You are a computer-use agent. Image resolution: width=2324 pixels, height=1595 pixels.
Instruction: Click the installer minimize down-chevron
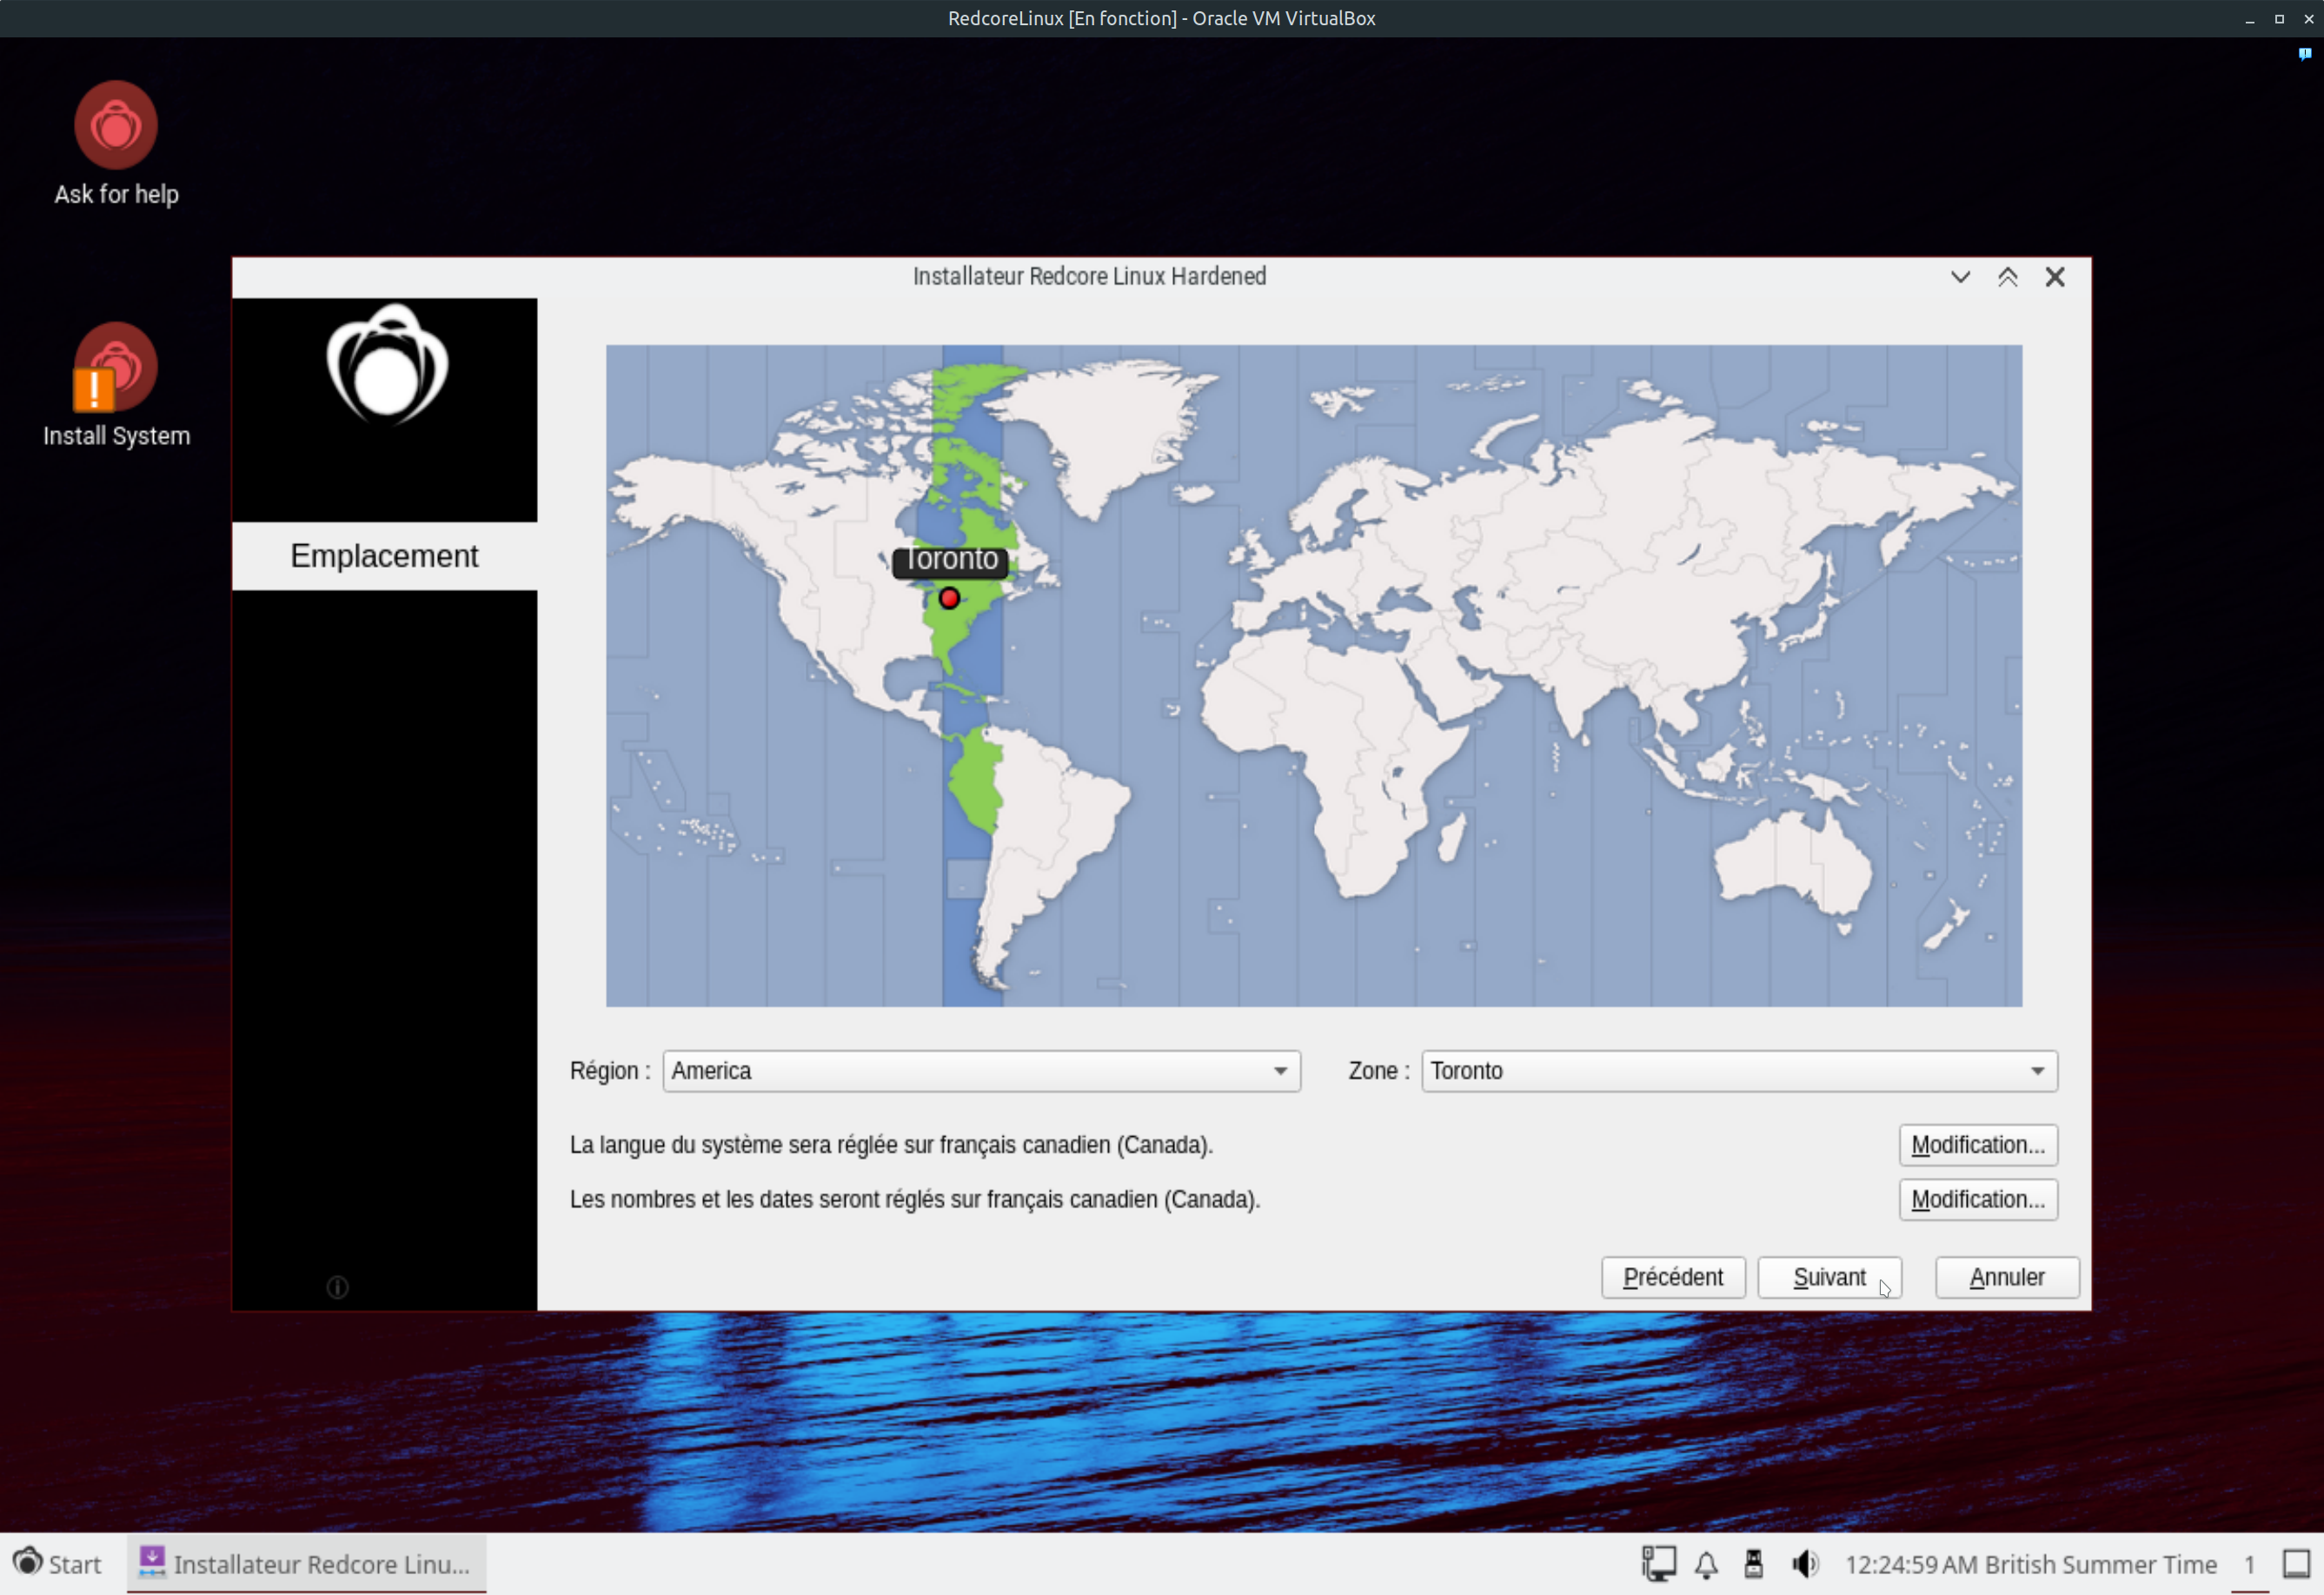pos(1961,277)
